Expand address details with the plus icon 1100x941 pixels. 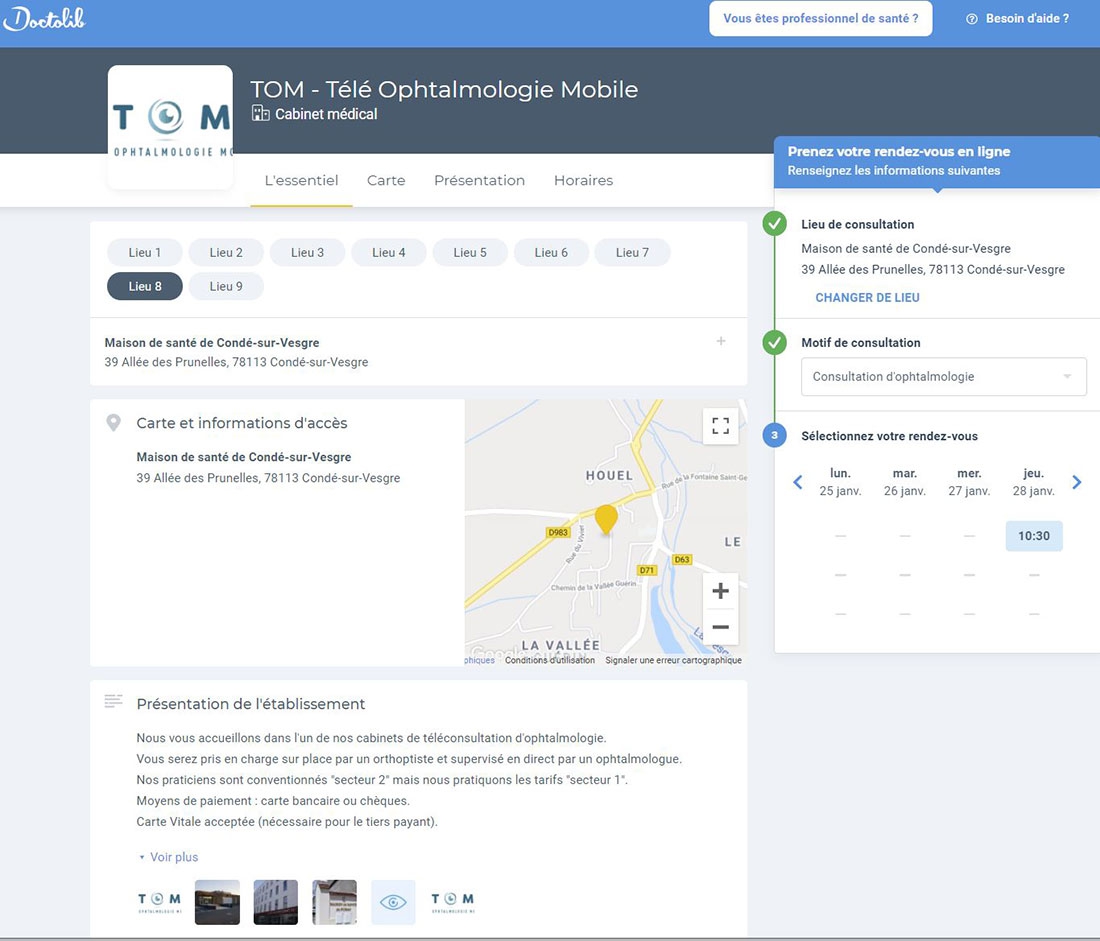(x=720, y=341)
